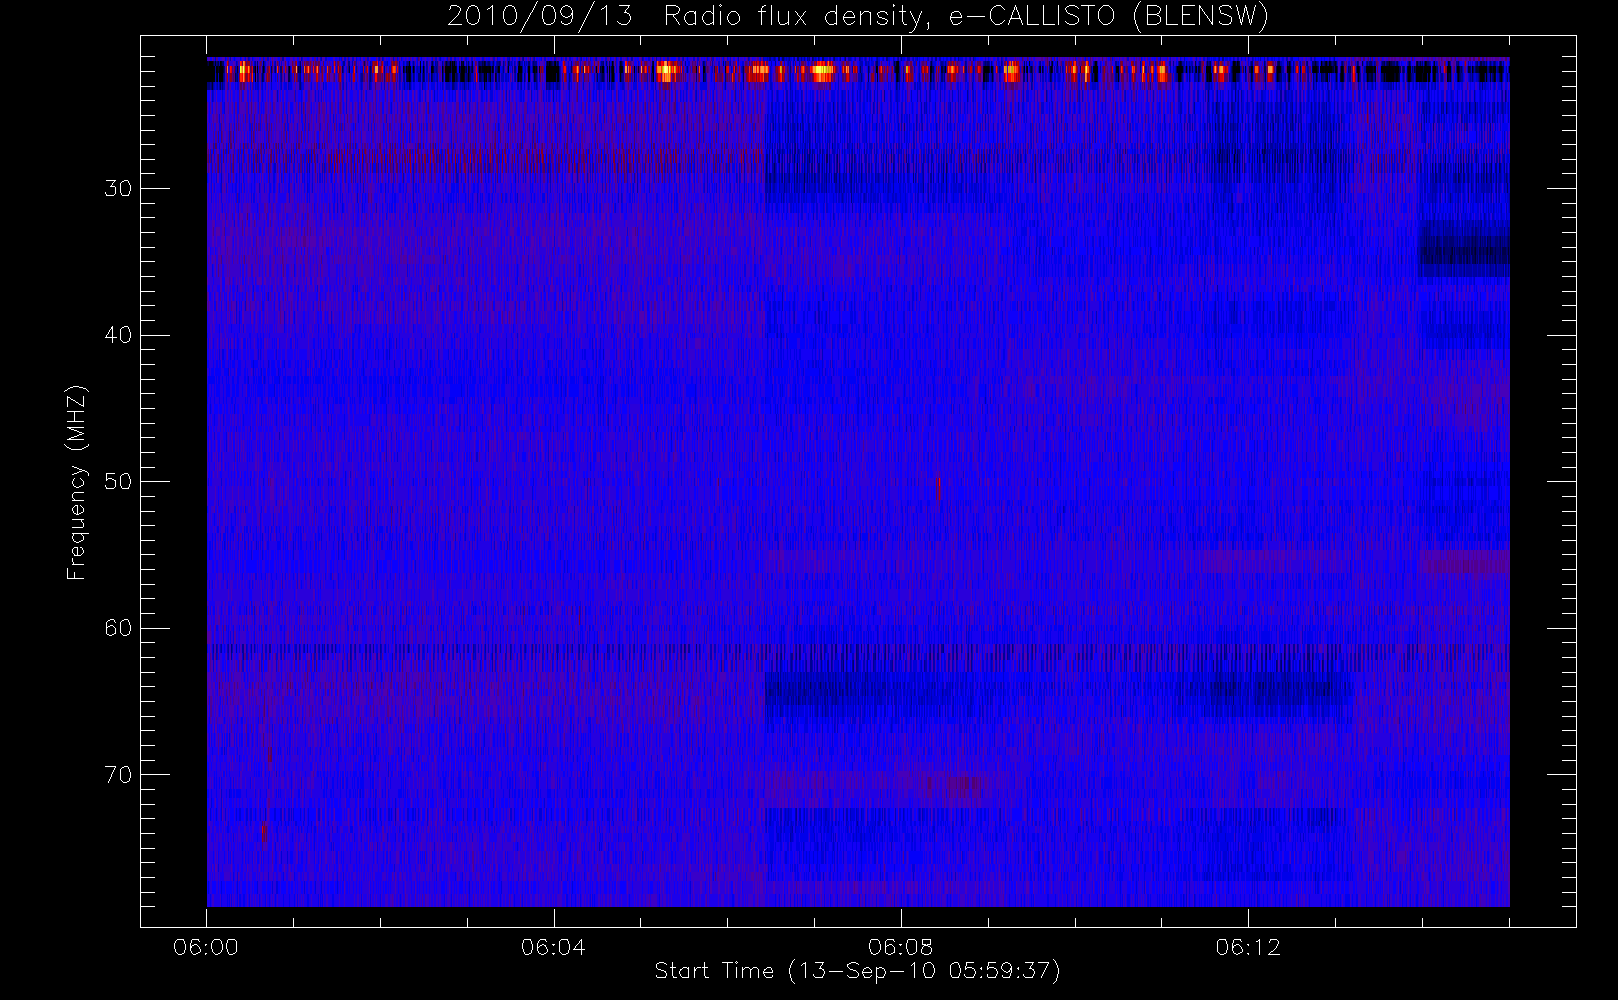Click the plot title showing e-CALLISTO (BLENSW)

(858, 17)
